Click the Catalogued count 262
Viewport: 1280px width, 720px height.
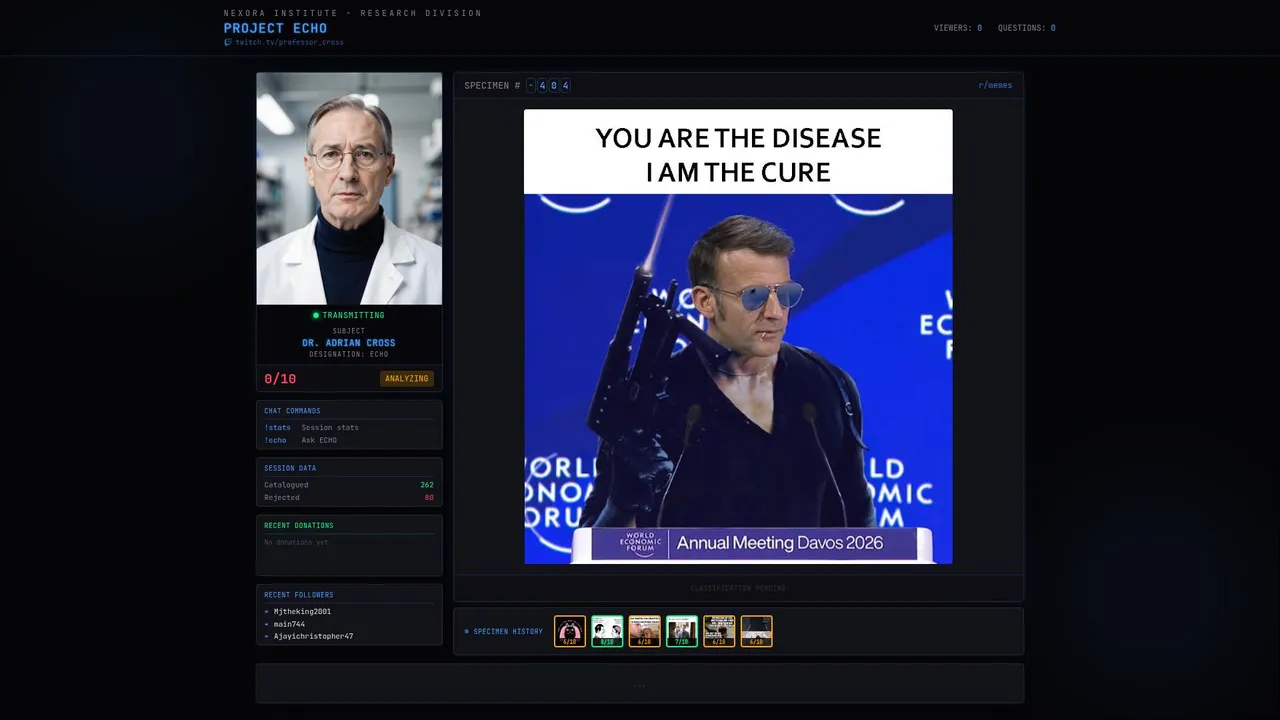click(427, 485)
